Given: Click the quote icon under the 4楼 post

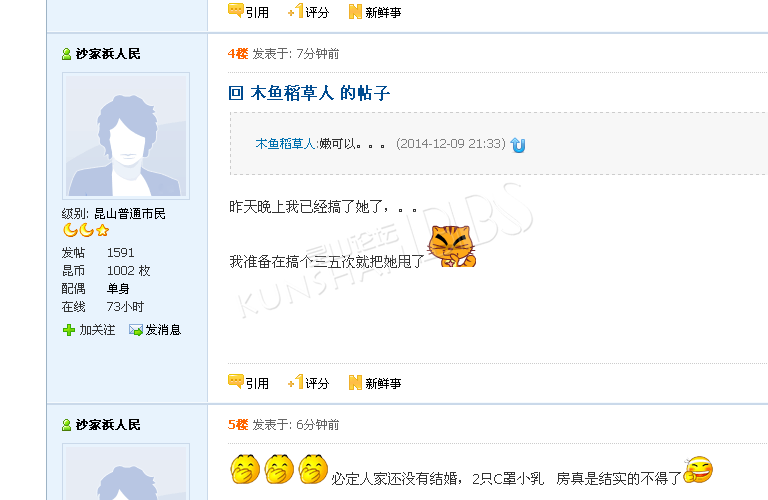Looking at the screenshot, I should [x=236, y=381].
